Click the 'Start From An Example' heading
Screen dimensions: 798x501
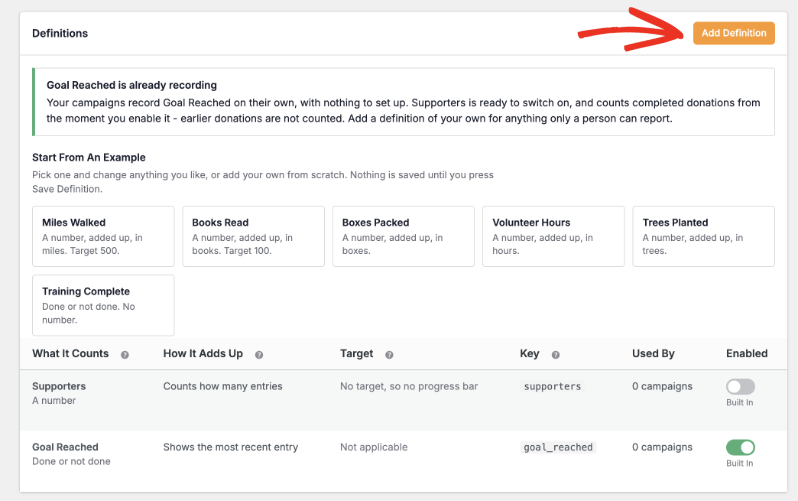89,157
